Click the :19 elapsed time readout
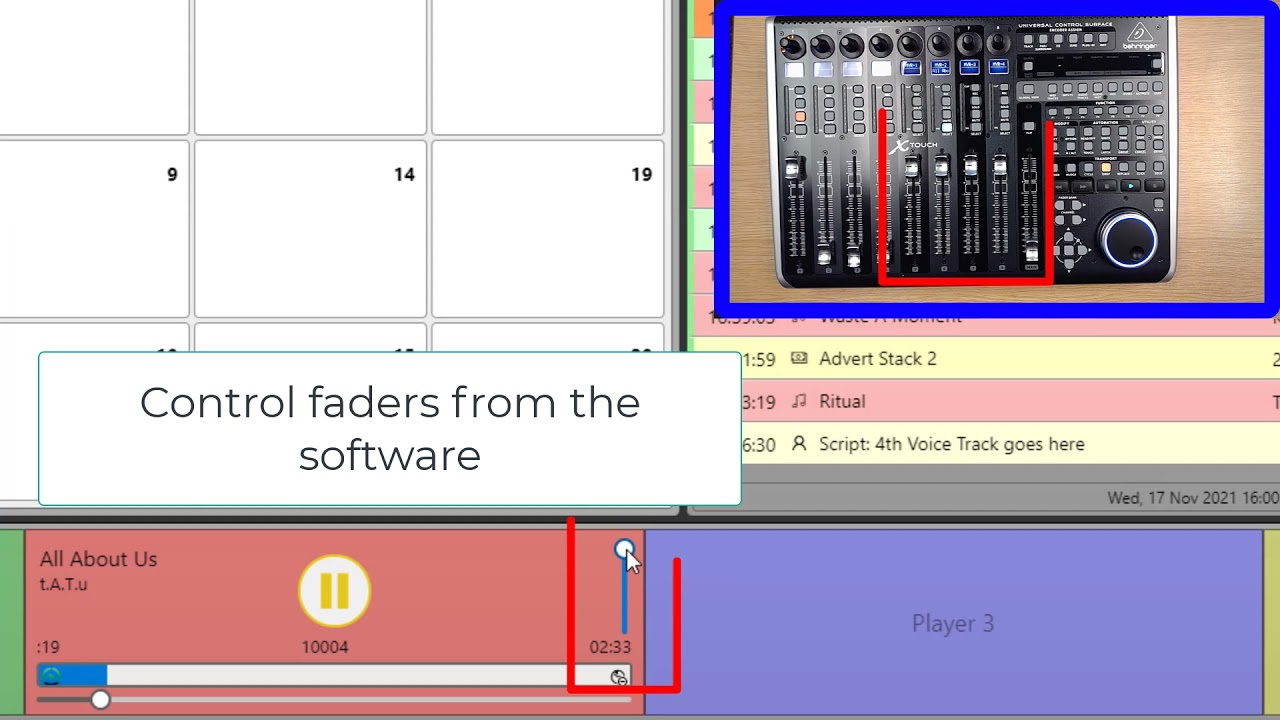The height and width of the screenshot is (720, 1280). coord(48,647)
